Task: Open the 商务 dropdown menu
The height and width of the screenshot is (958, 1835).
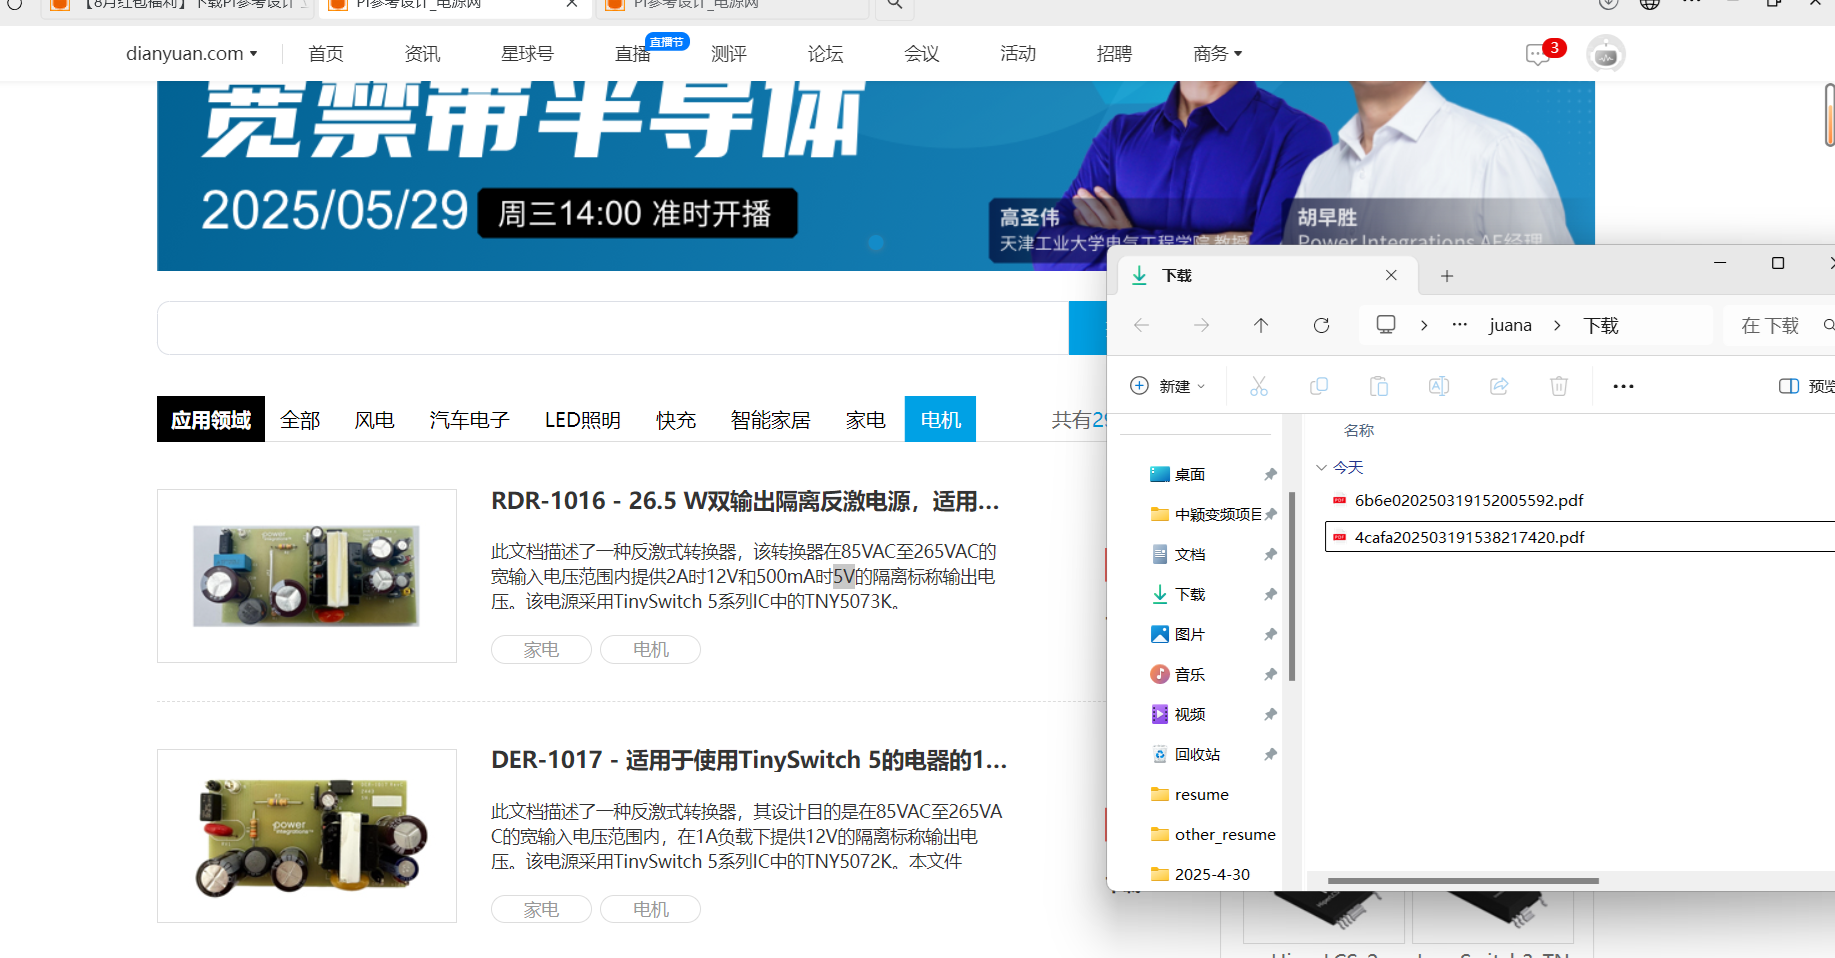Action: coord(1217,53)
